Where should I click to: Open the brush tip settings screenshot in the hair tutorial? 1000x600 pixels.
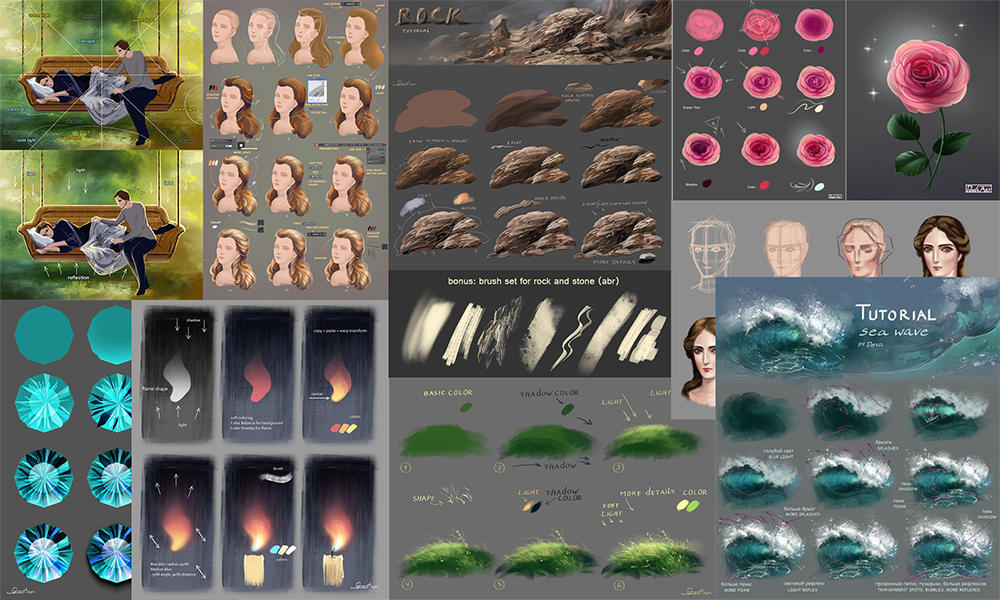pos(315,93)
